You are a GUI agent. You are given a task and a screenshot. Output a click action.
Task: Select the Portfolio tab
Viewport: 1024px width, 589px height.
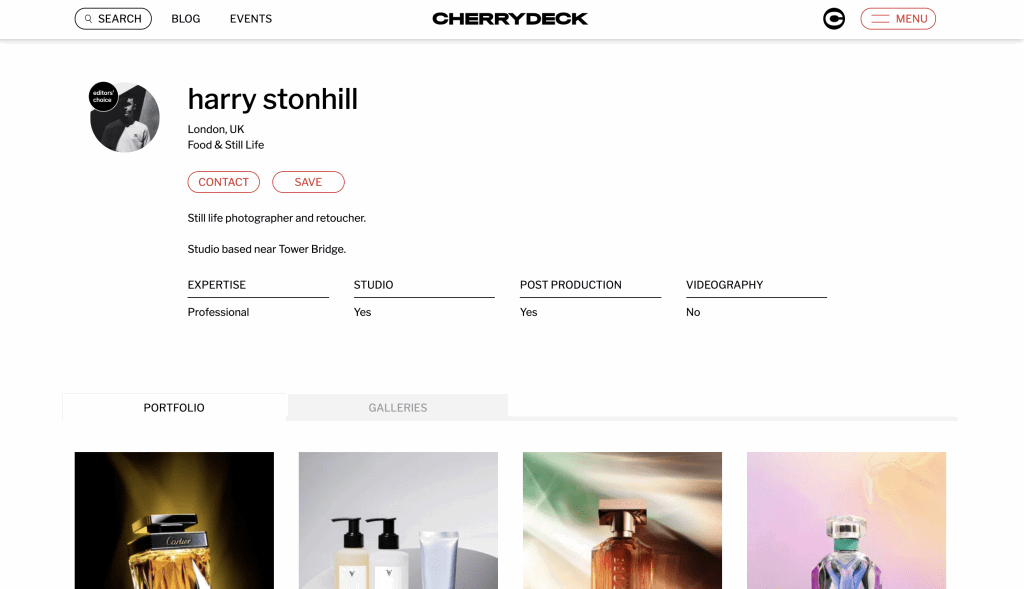point(174,407)
